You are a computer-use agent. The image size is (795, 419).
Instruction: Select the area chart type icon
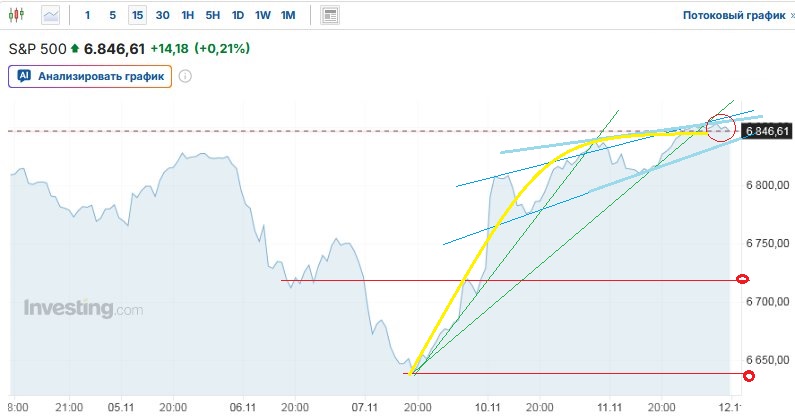point(50,16)
